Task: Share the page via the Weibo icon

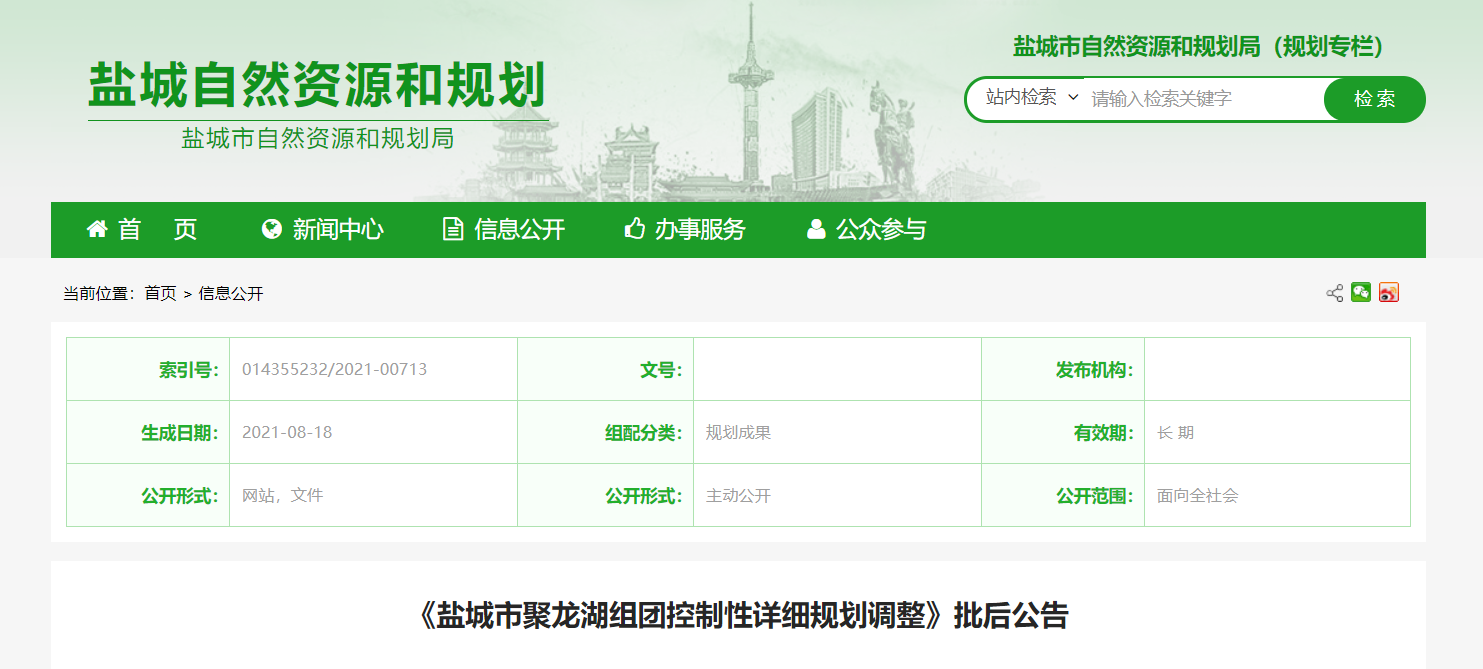Action: coord(1388,292)
